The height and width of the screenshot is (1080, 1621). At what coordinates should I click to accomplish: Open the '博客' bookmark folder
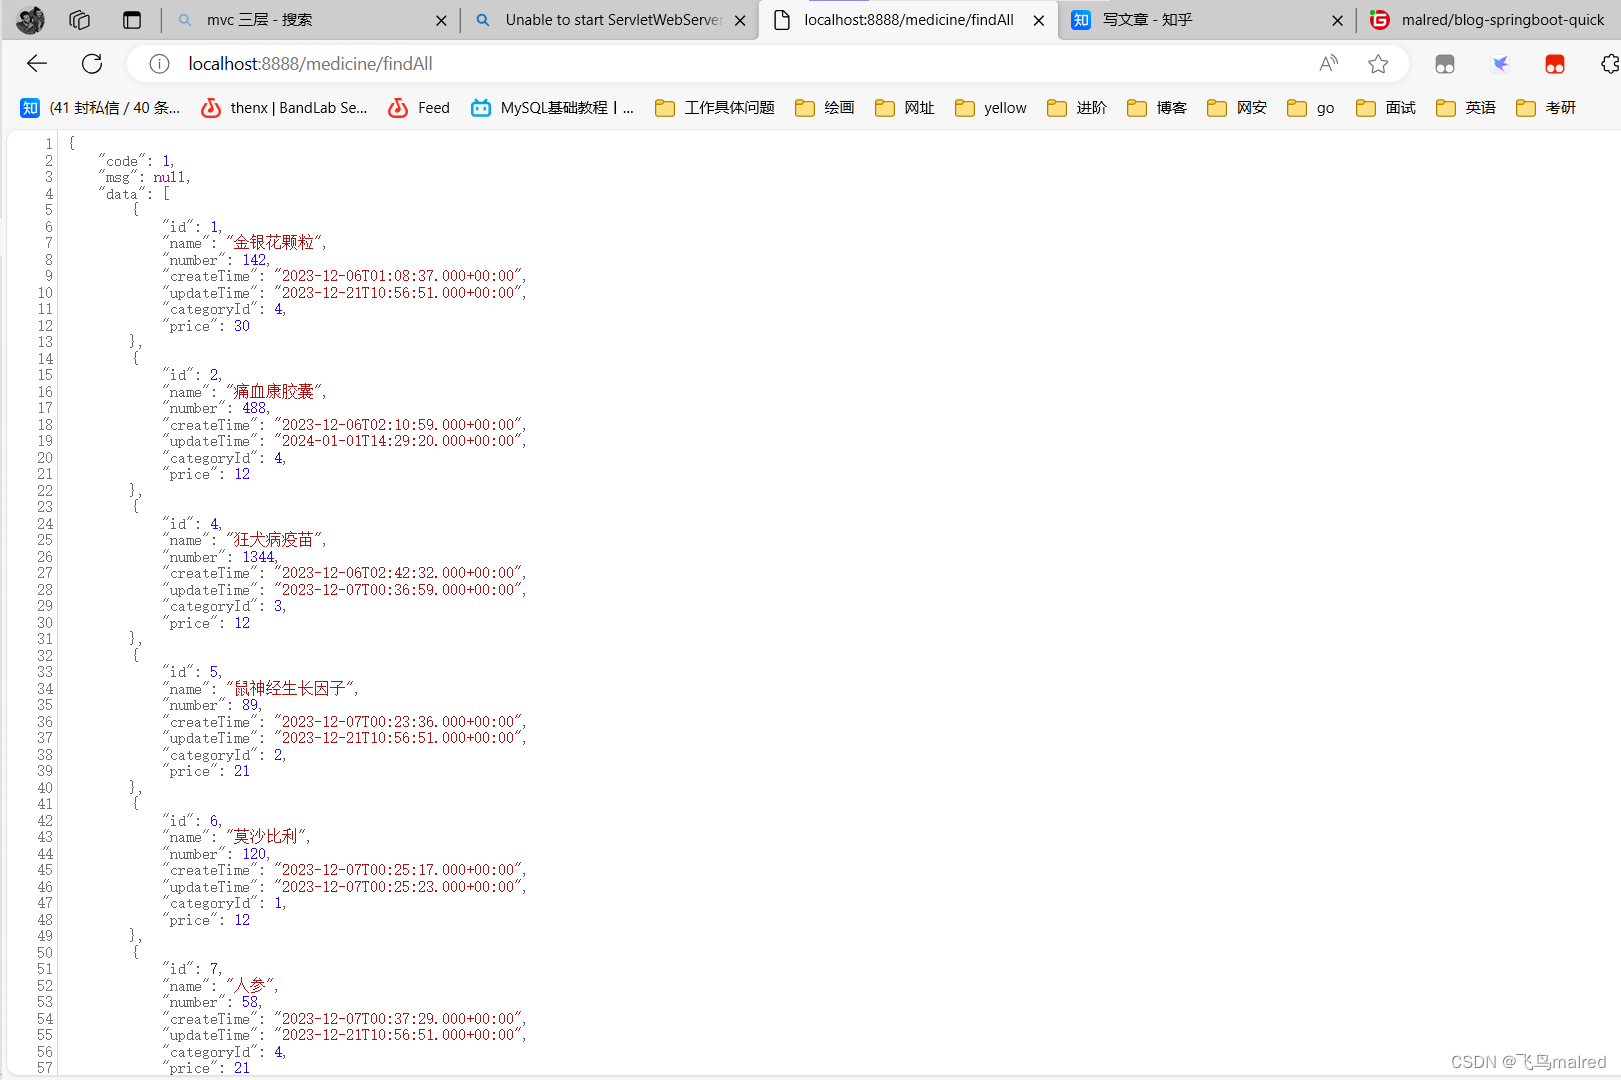pyautogui.click(x=1156, y=108)
